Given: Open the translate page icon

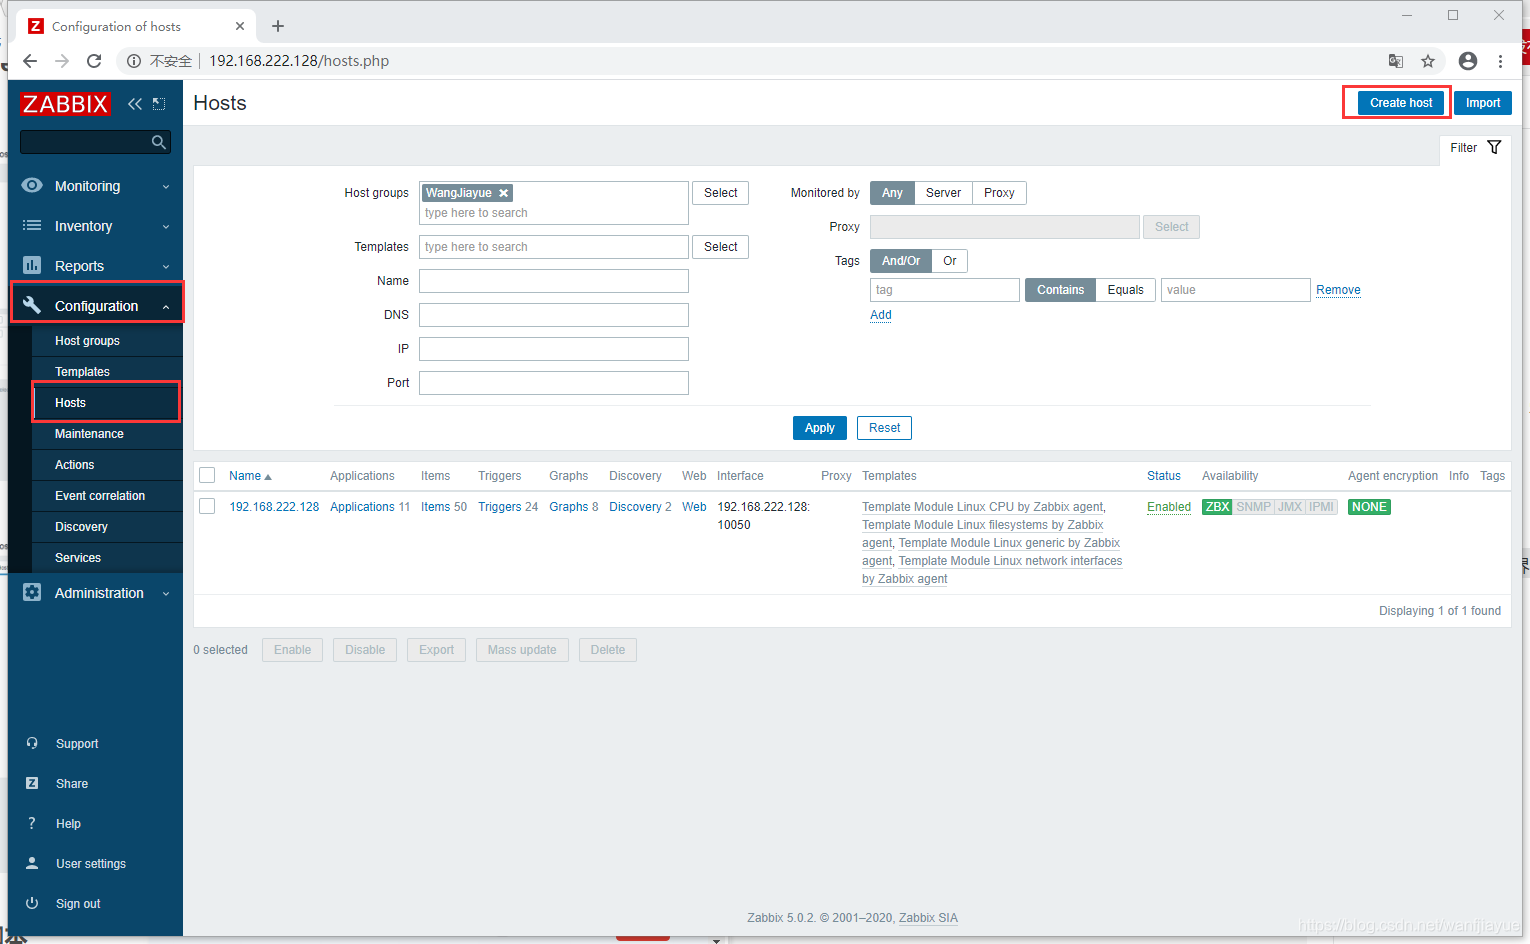Looking at the screenshot, I should pyautogui.click(x=1396, y=61).
